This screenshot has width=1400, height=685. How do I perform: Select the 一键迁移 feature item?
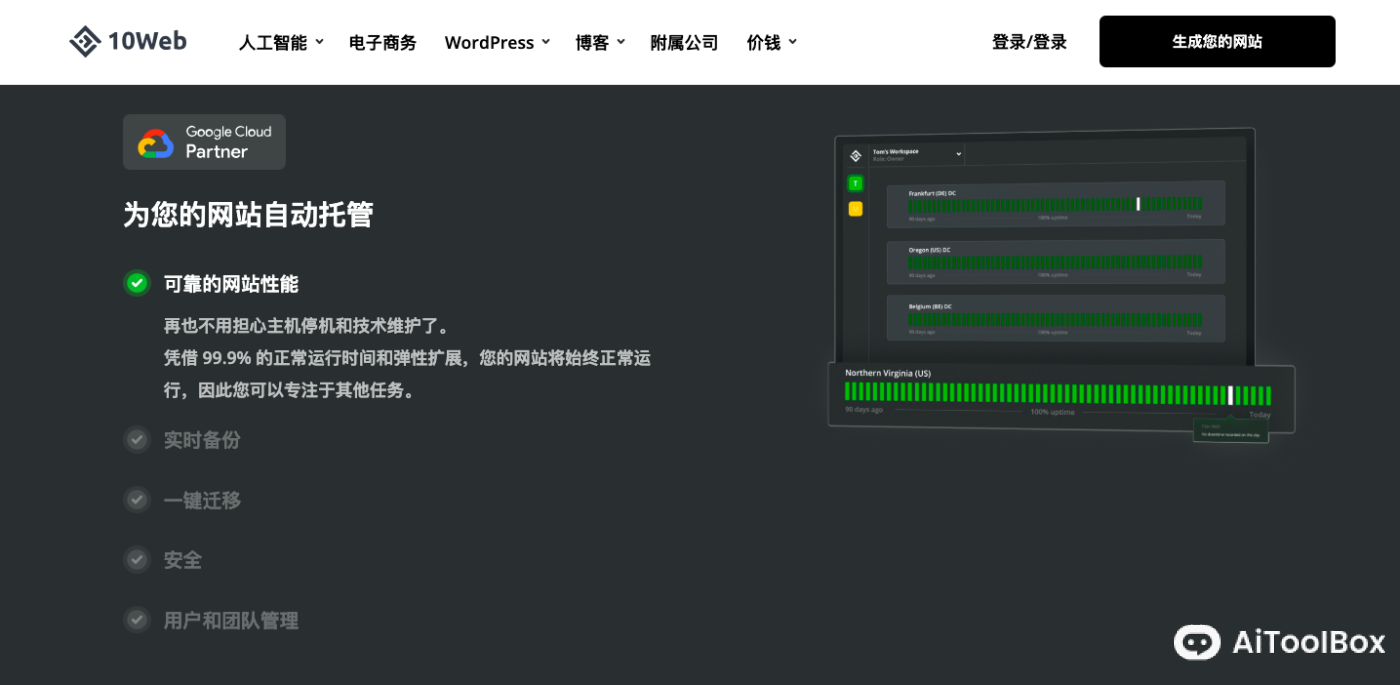click(x=202, y=500)
